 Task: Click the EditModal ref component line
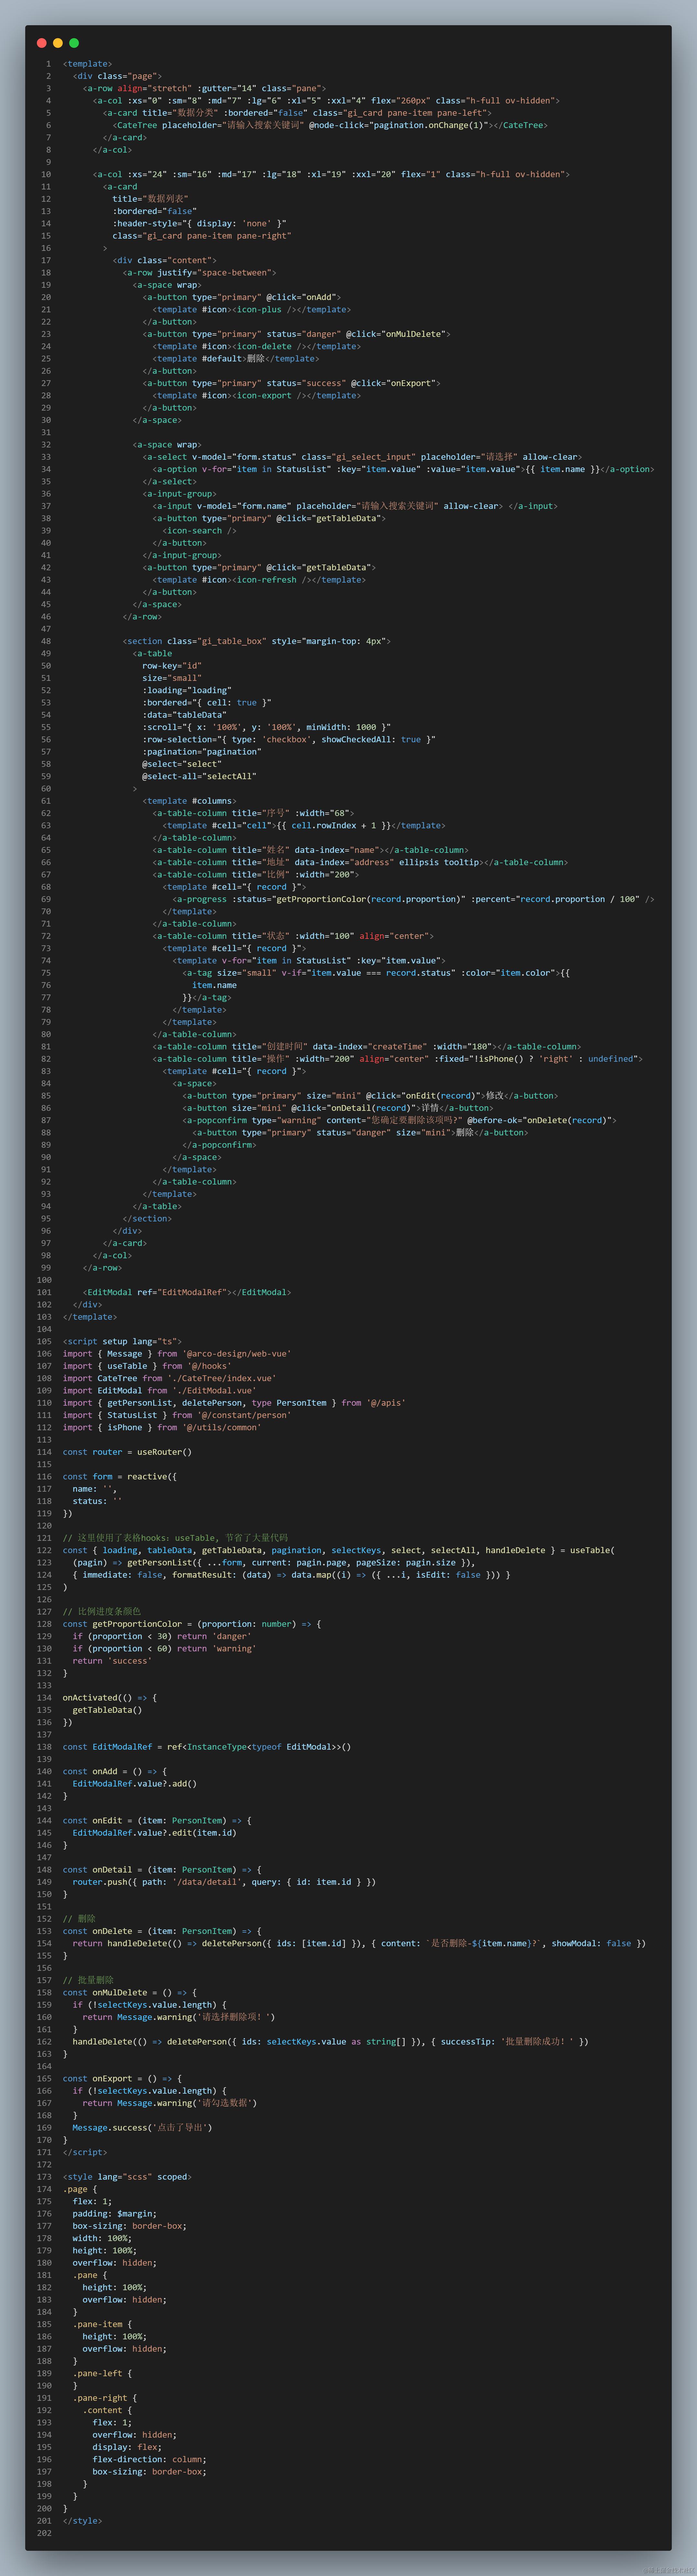(x=187, y=1292)
